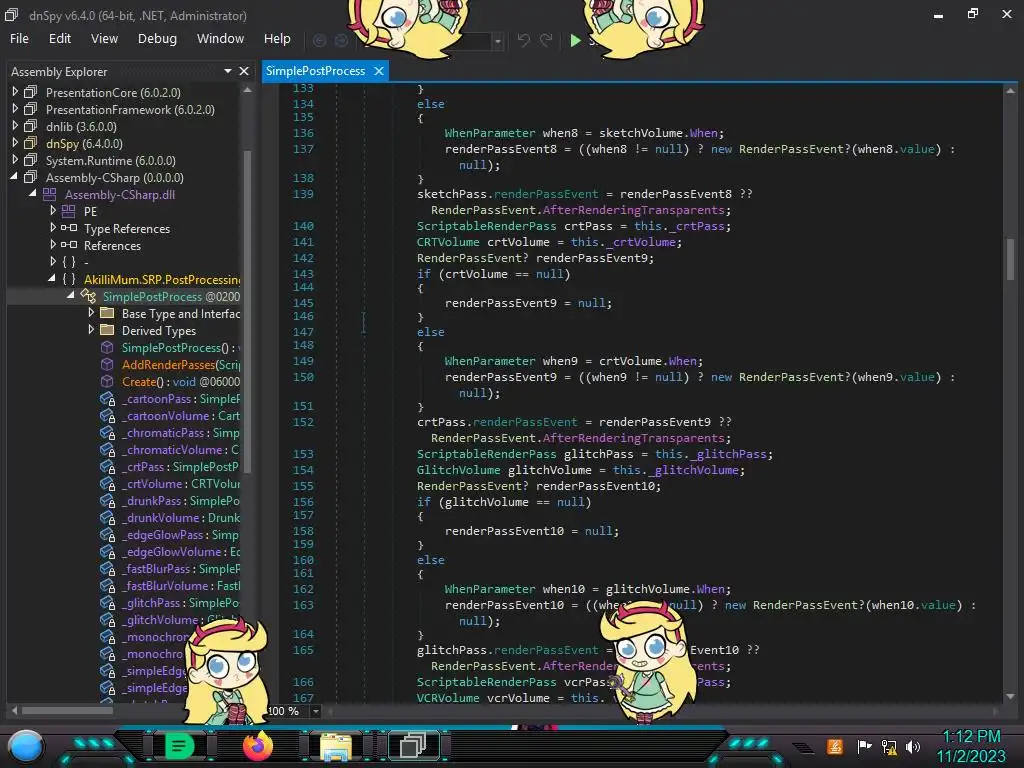Open the Help menu
Viewport: 1024px width, 768px height.
277,39
